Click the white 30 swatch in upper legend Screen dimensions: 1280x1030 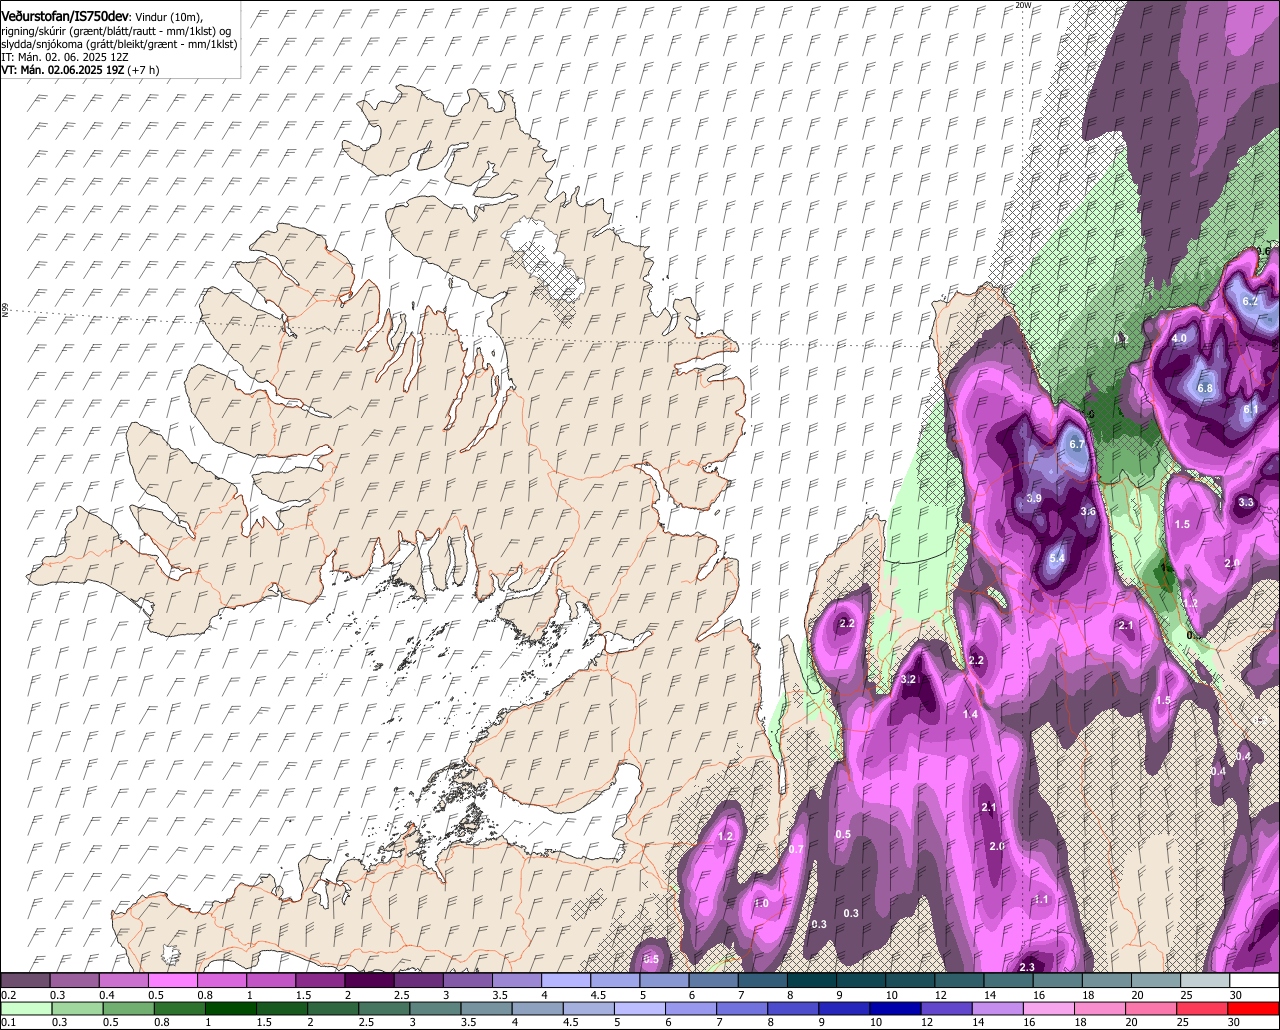(x=1255, y=980)
